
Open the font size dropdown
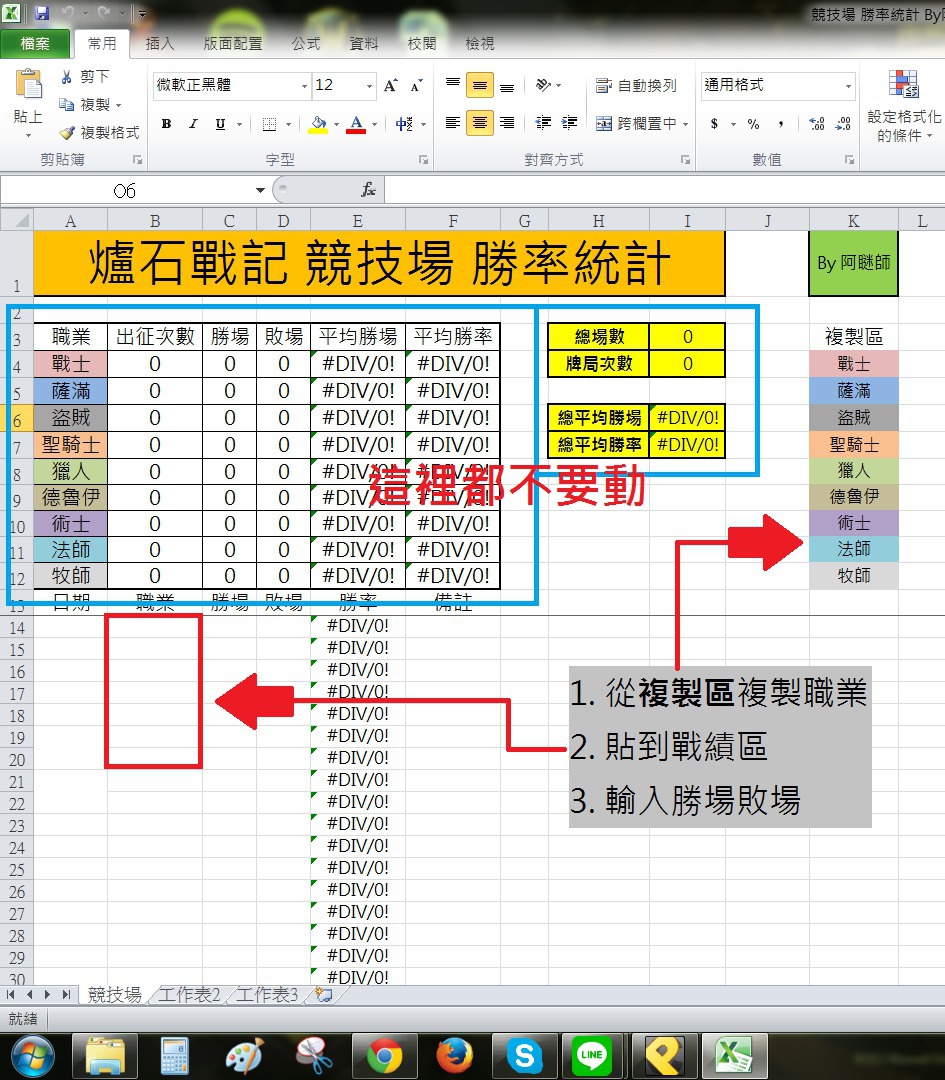click(369, 86)
